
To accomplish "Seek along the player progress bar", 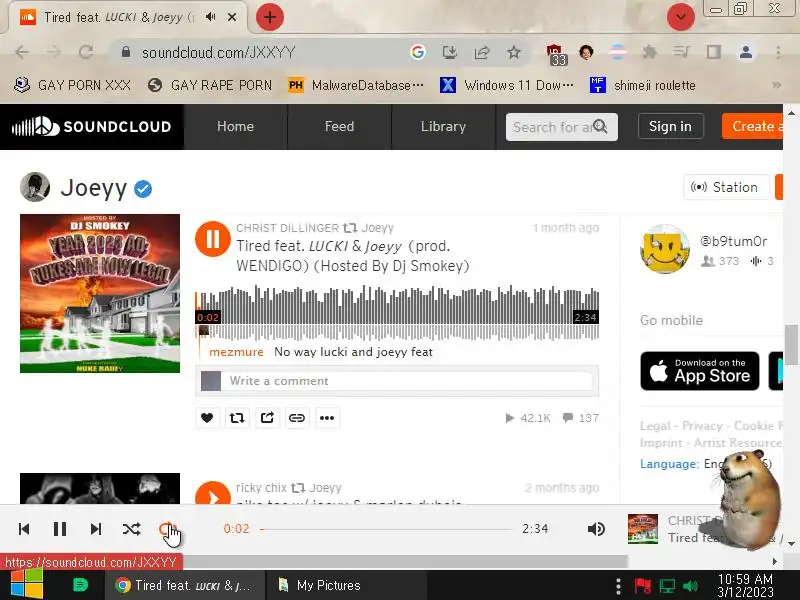I will [x=386, y=529].
